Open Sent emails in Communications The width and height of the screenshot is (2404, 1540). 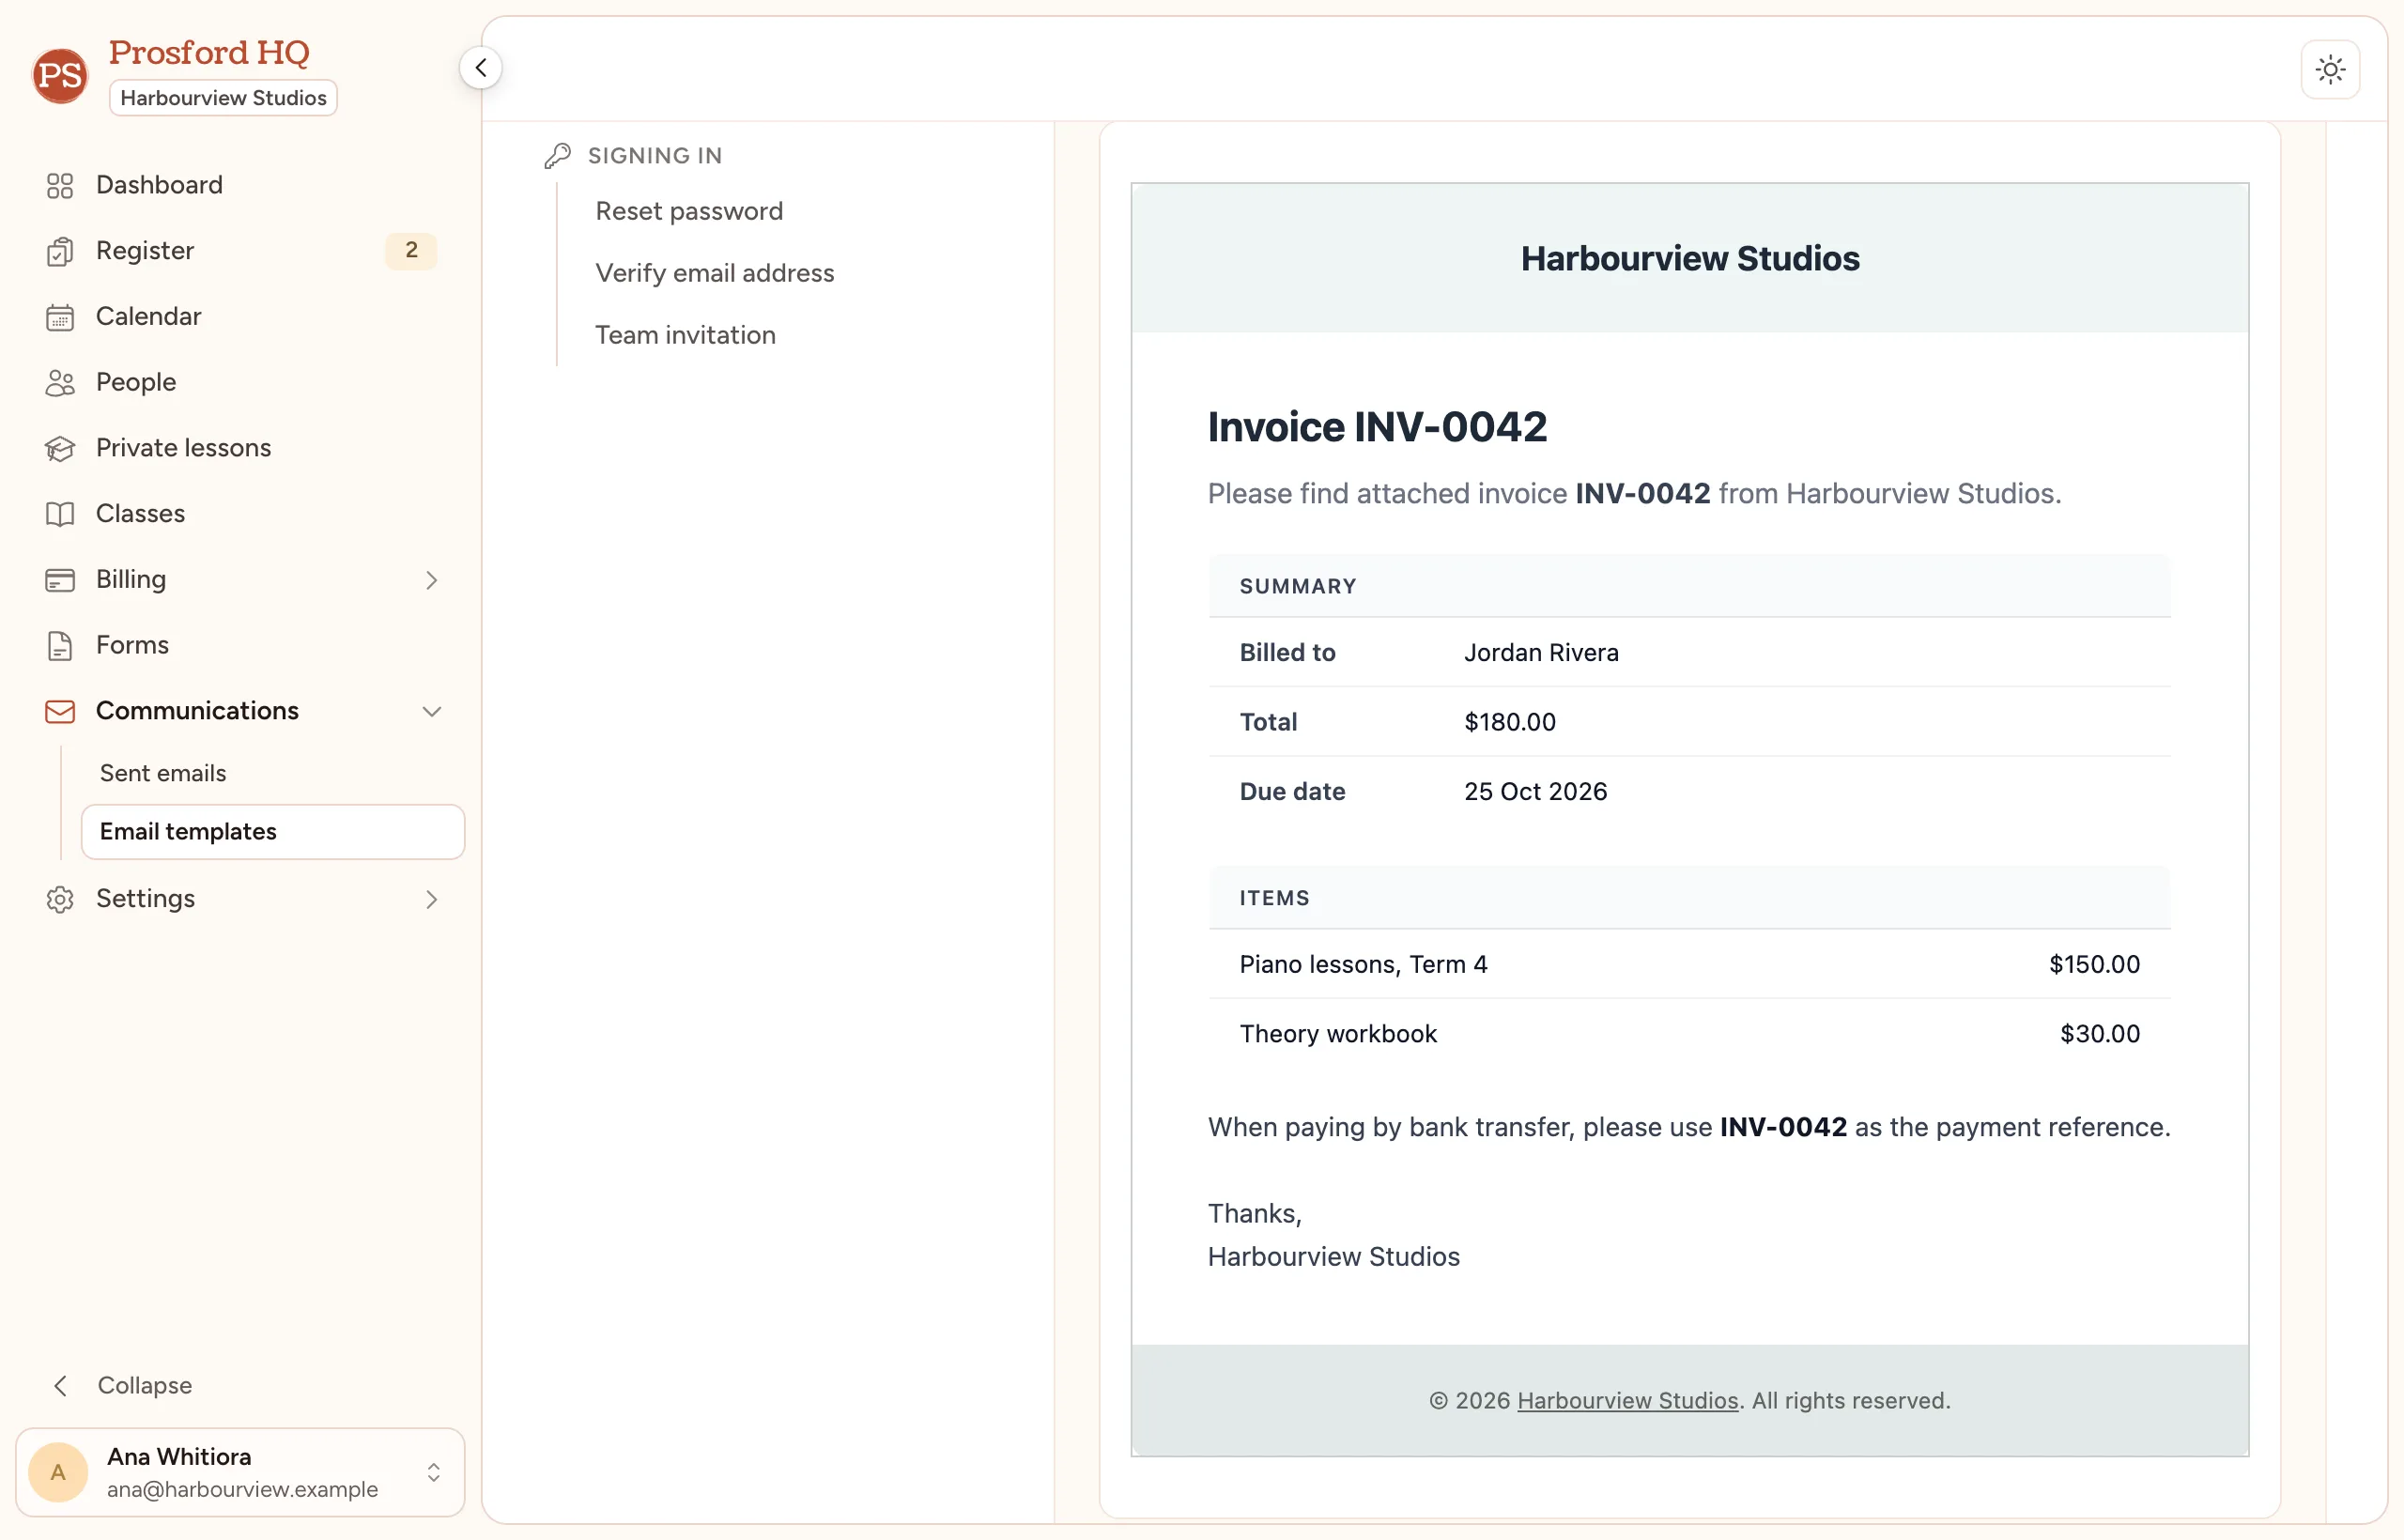(163, 773)
